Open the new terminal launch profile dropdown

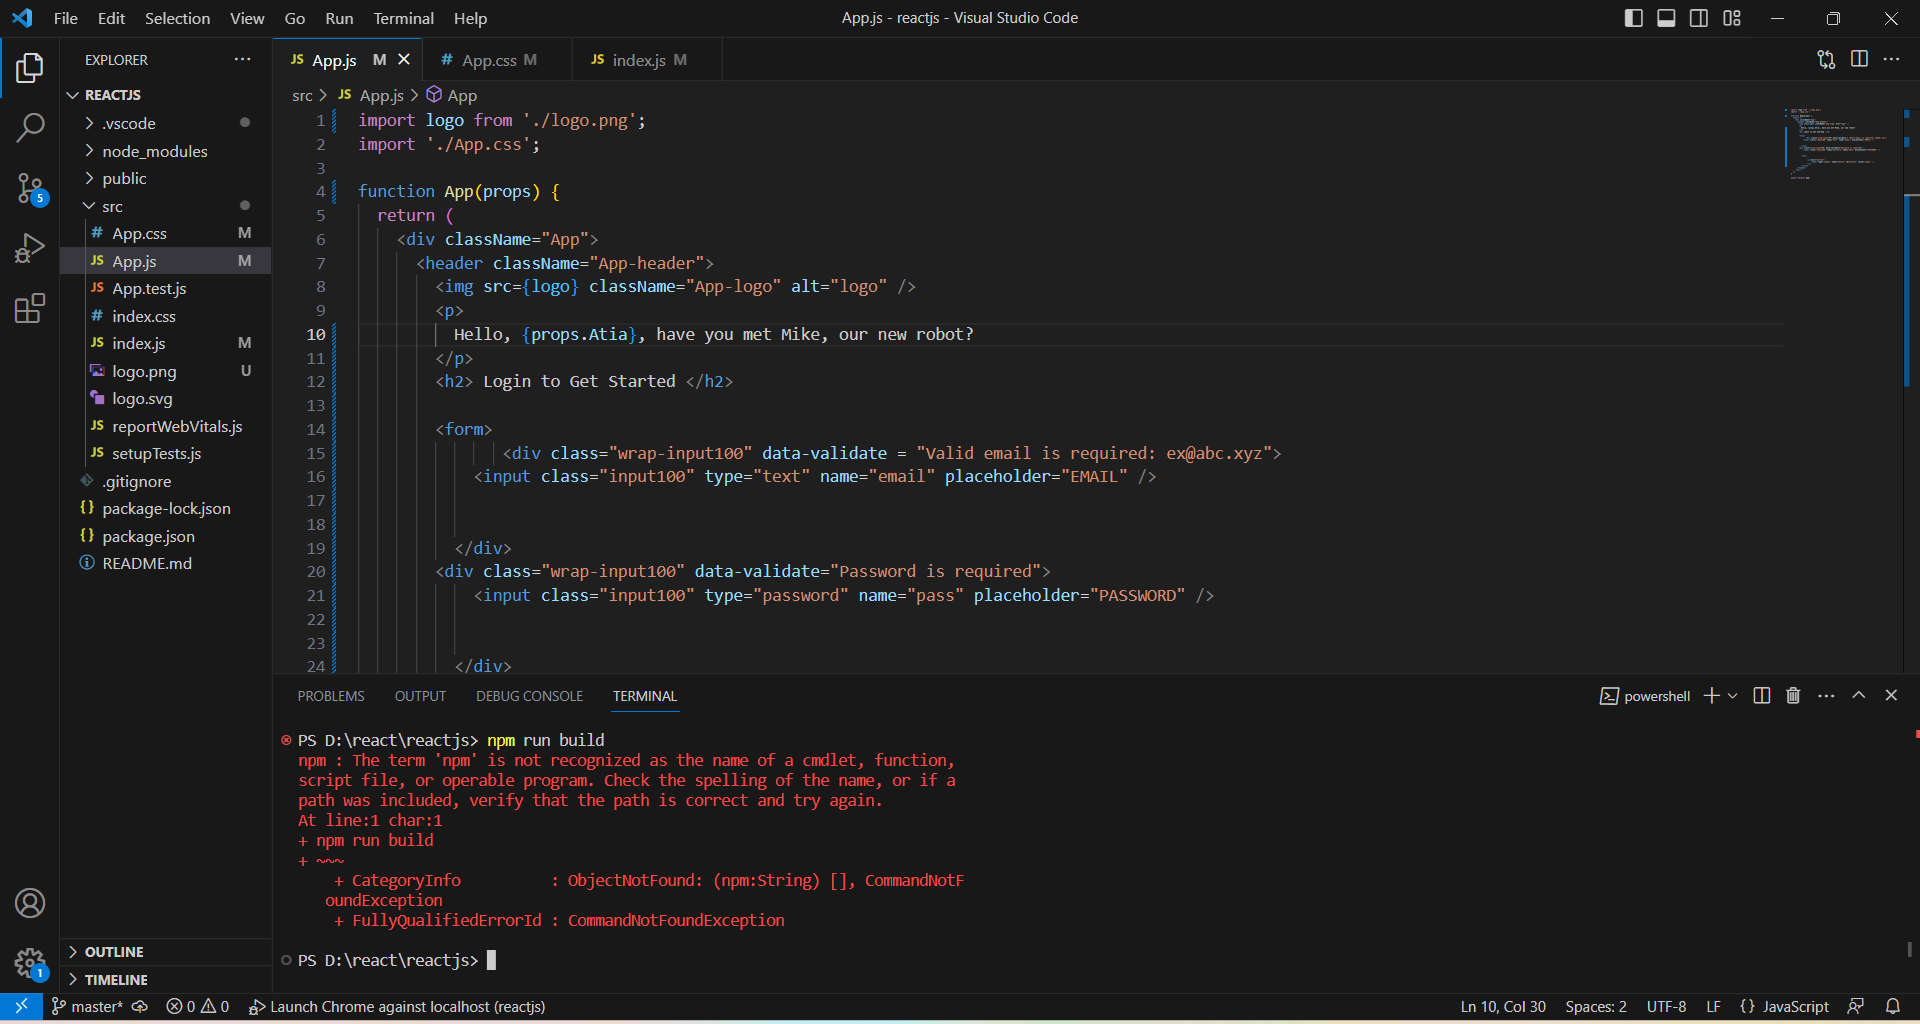[1733, 696]
